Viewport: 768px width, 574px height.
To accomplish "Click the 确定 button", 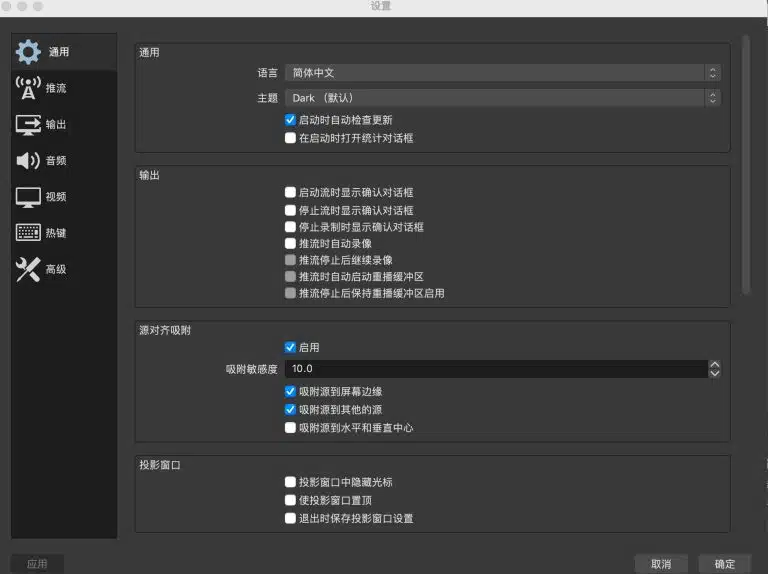I will (x=725, y=564).
